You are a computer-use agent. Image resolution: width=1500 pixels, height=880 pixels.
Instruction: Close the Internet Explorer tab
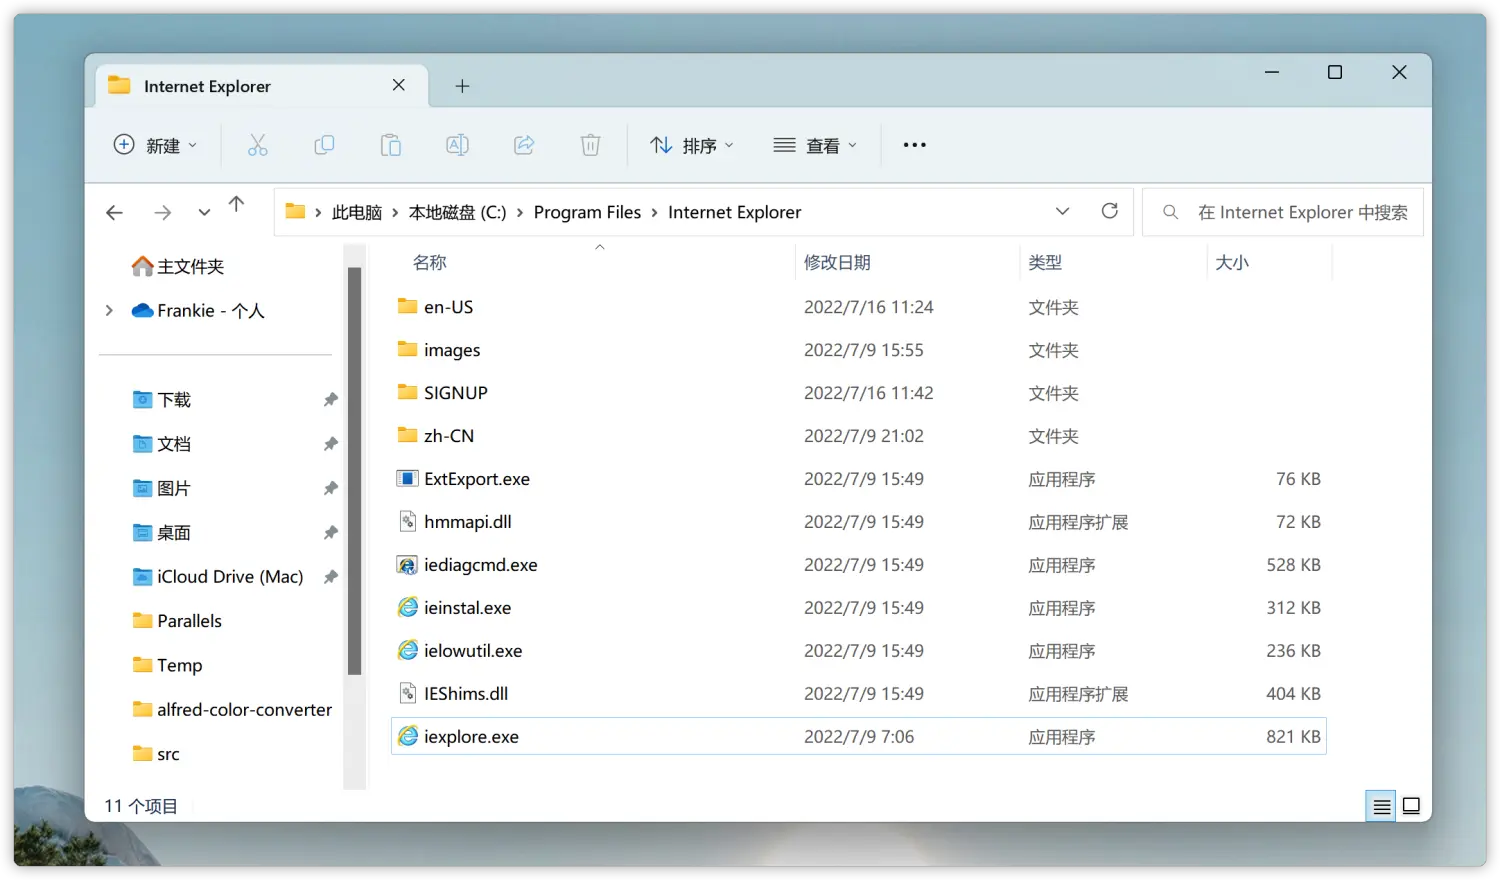(399, 85)
